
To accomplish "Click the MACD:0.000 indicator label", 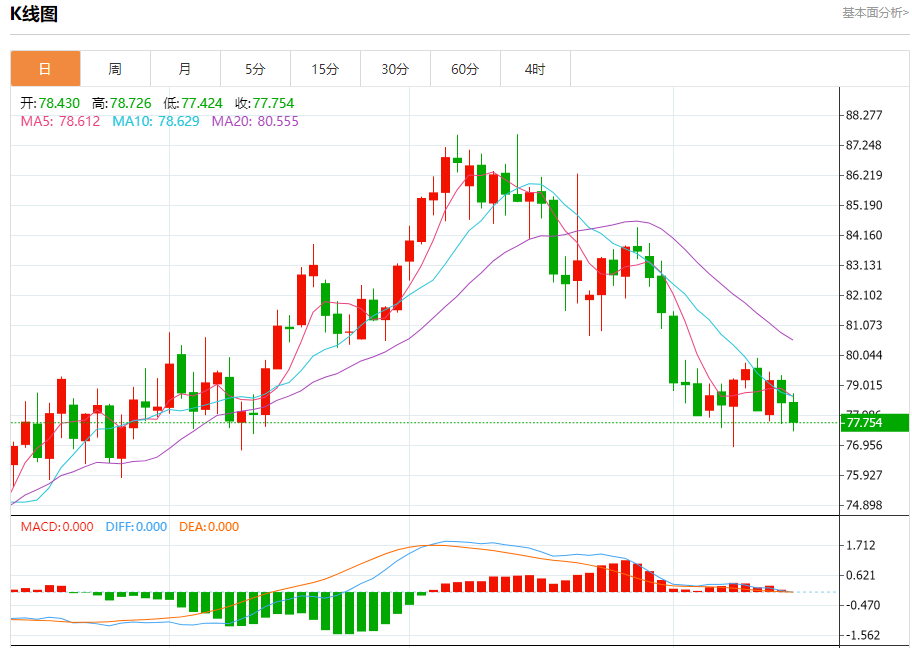I will (57, 527).
